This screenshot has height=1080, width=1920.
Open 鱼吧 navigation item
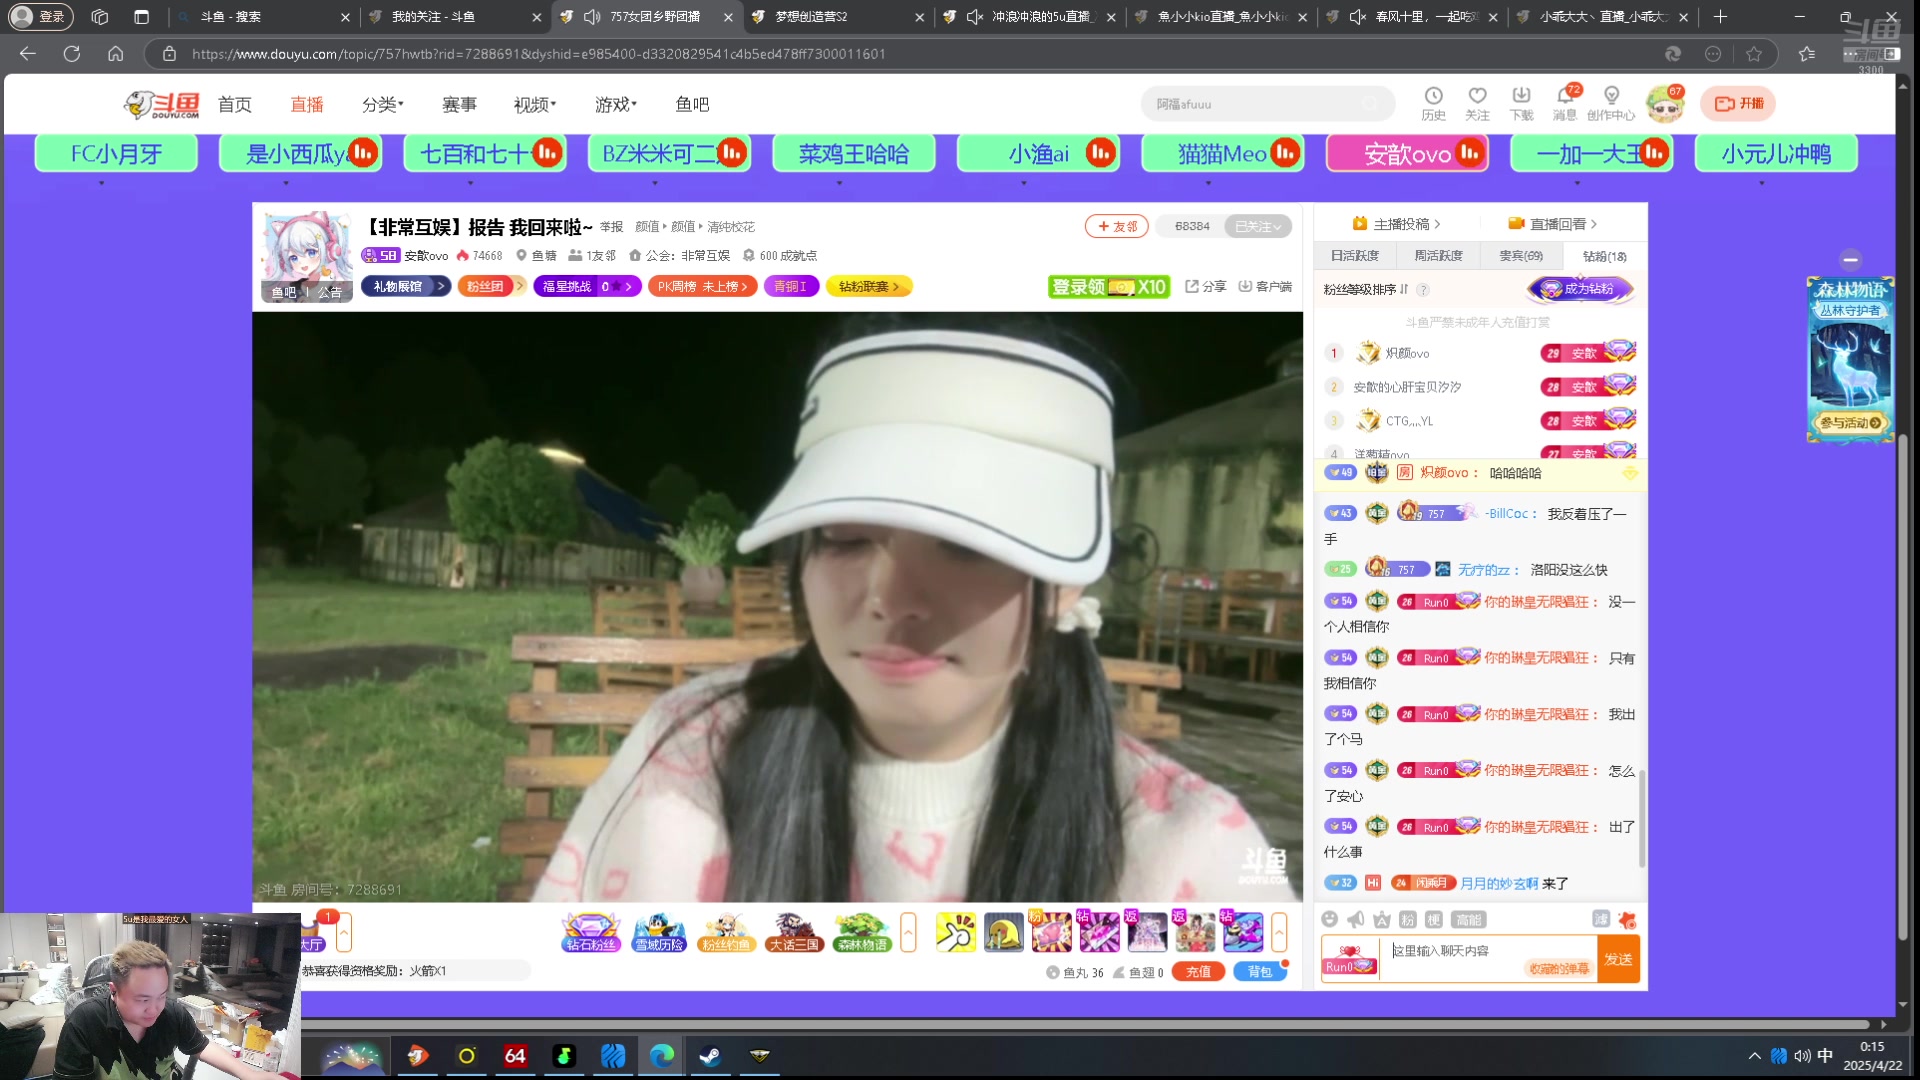(692, 104)
